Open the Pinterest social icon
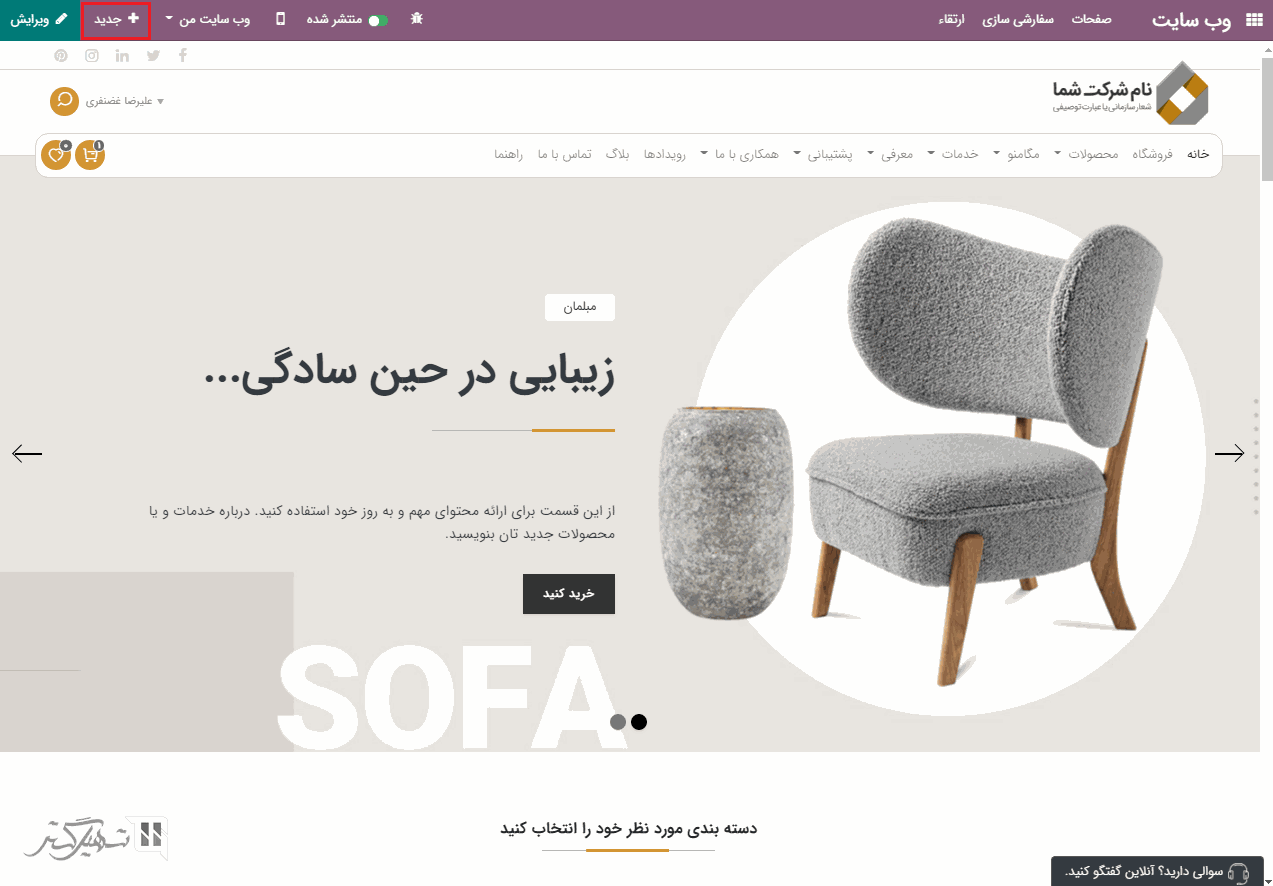This screenshot has height=886, width=1273. pos(62,55)
